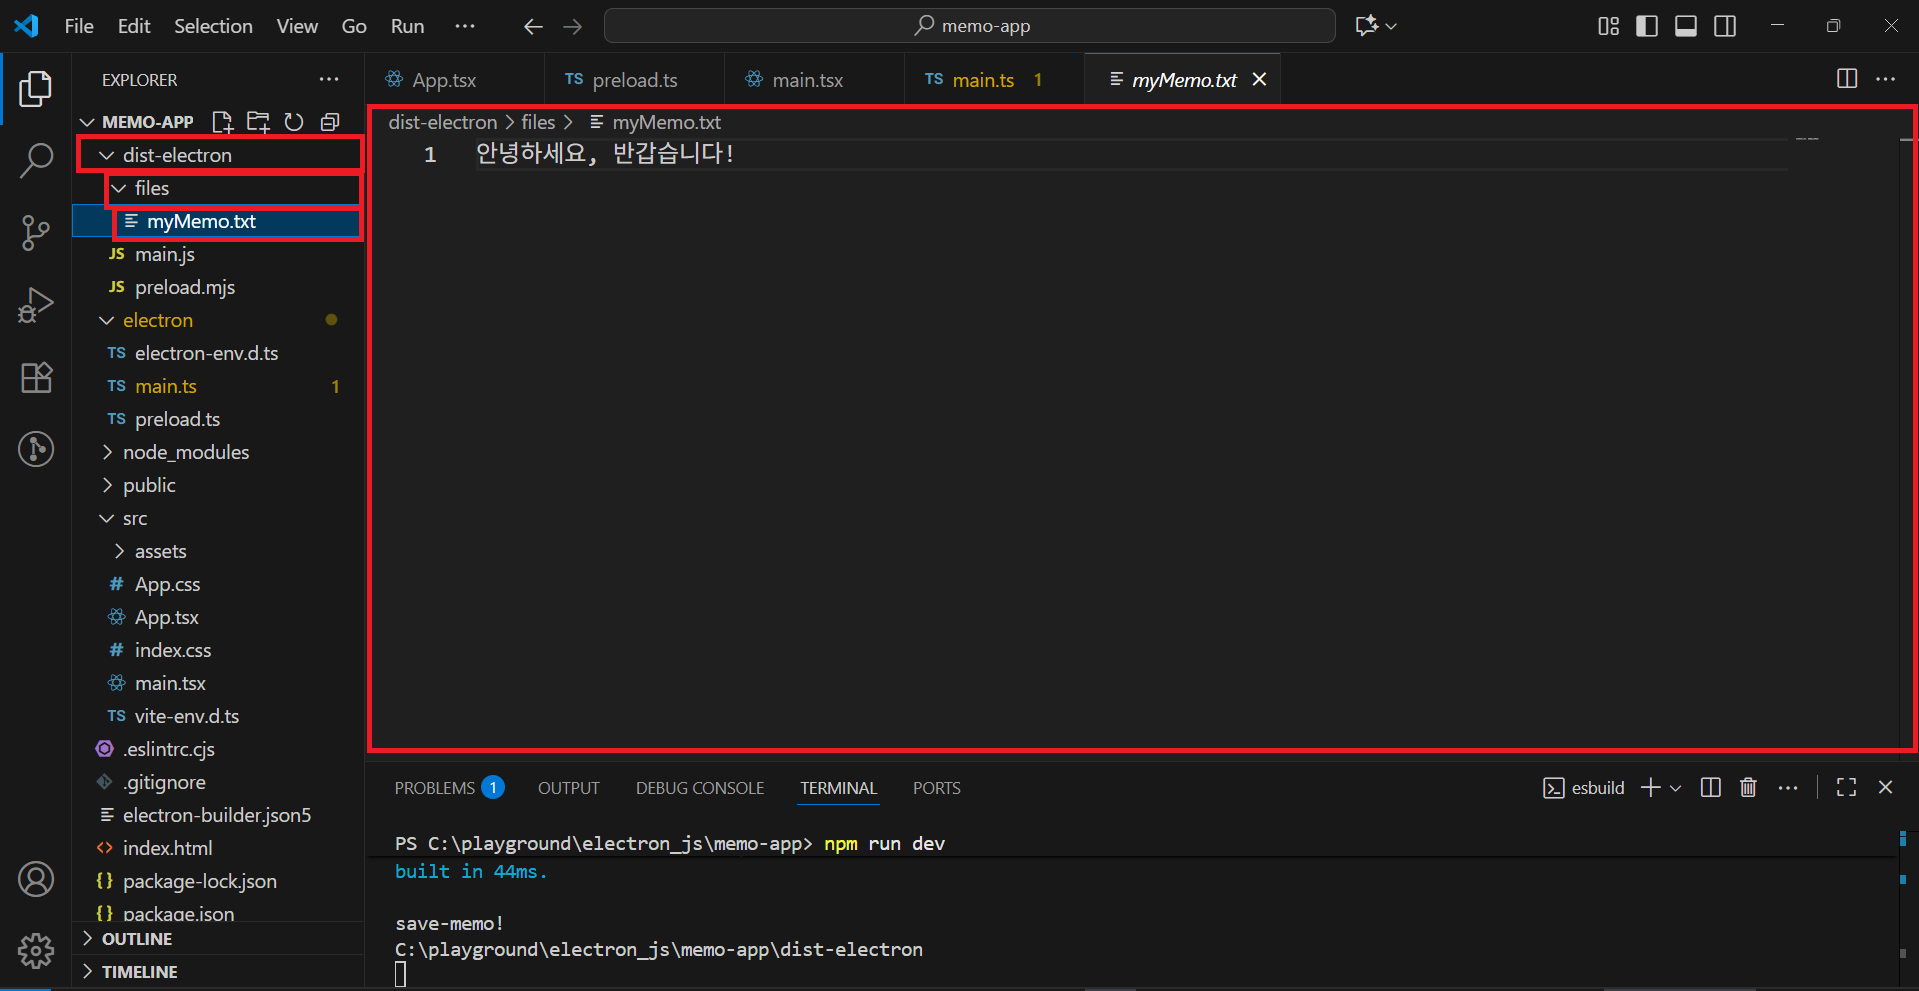Click the files breadcrumb segment
Screen dimensions: 1919x991
click(538, 122)
